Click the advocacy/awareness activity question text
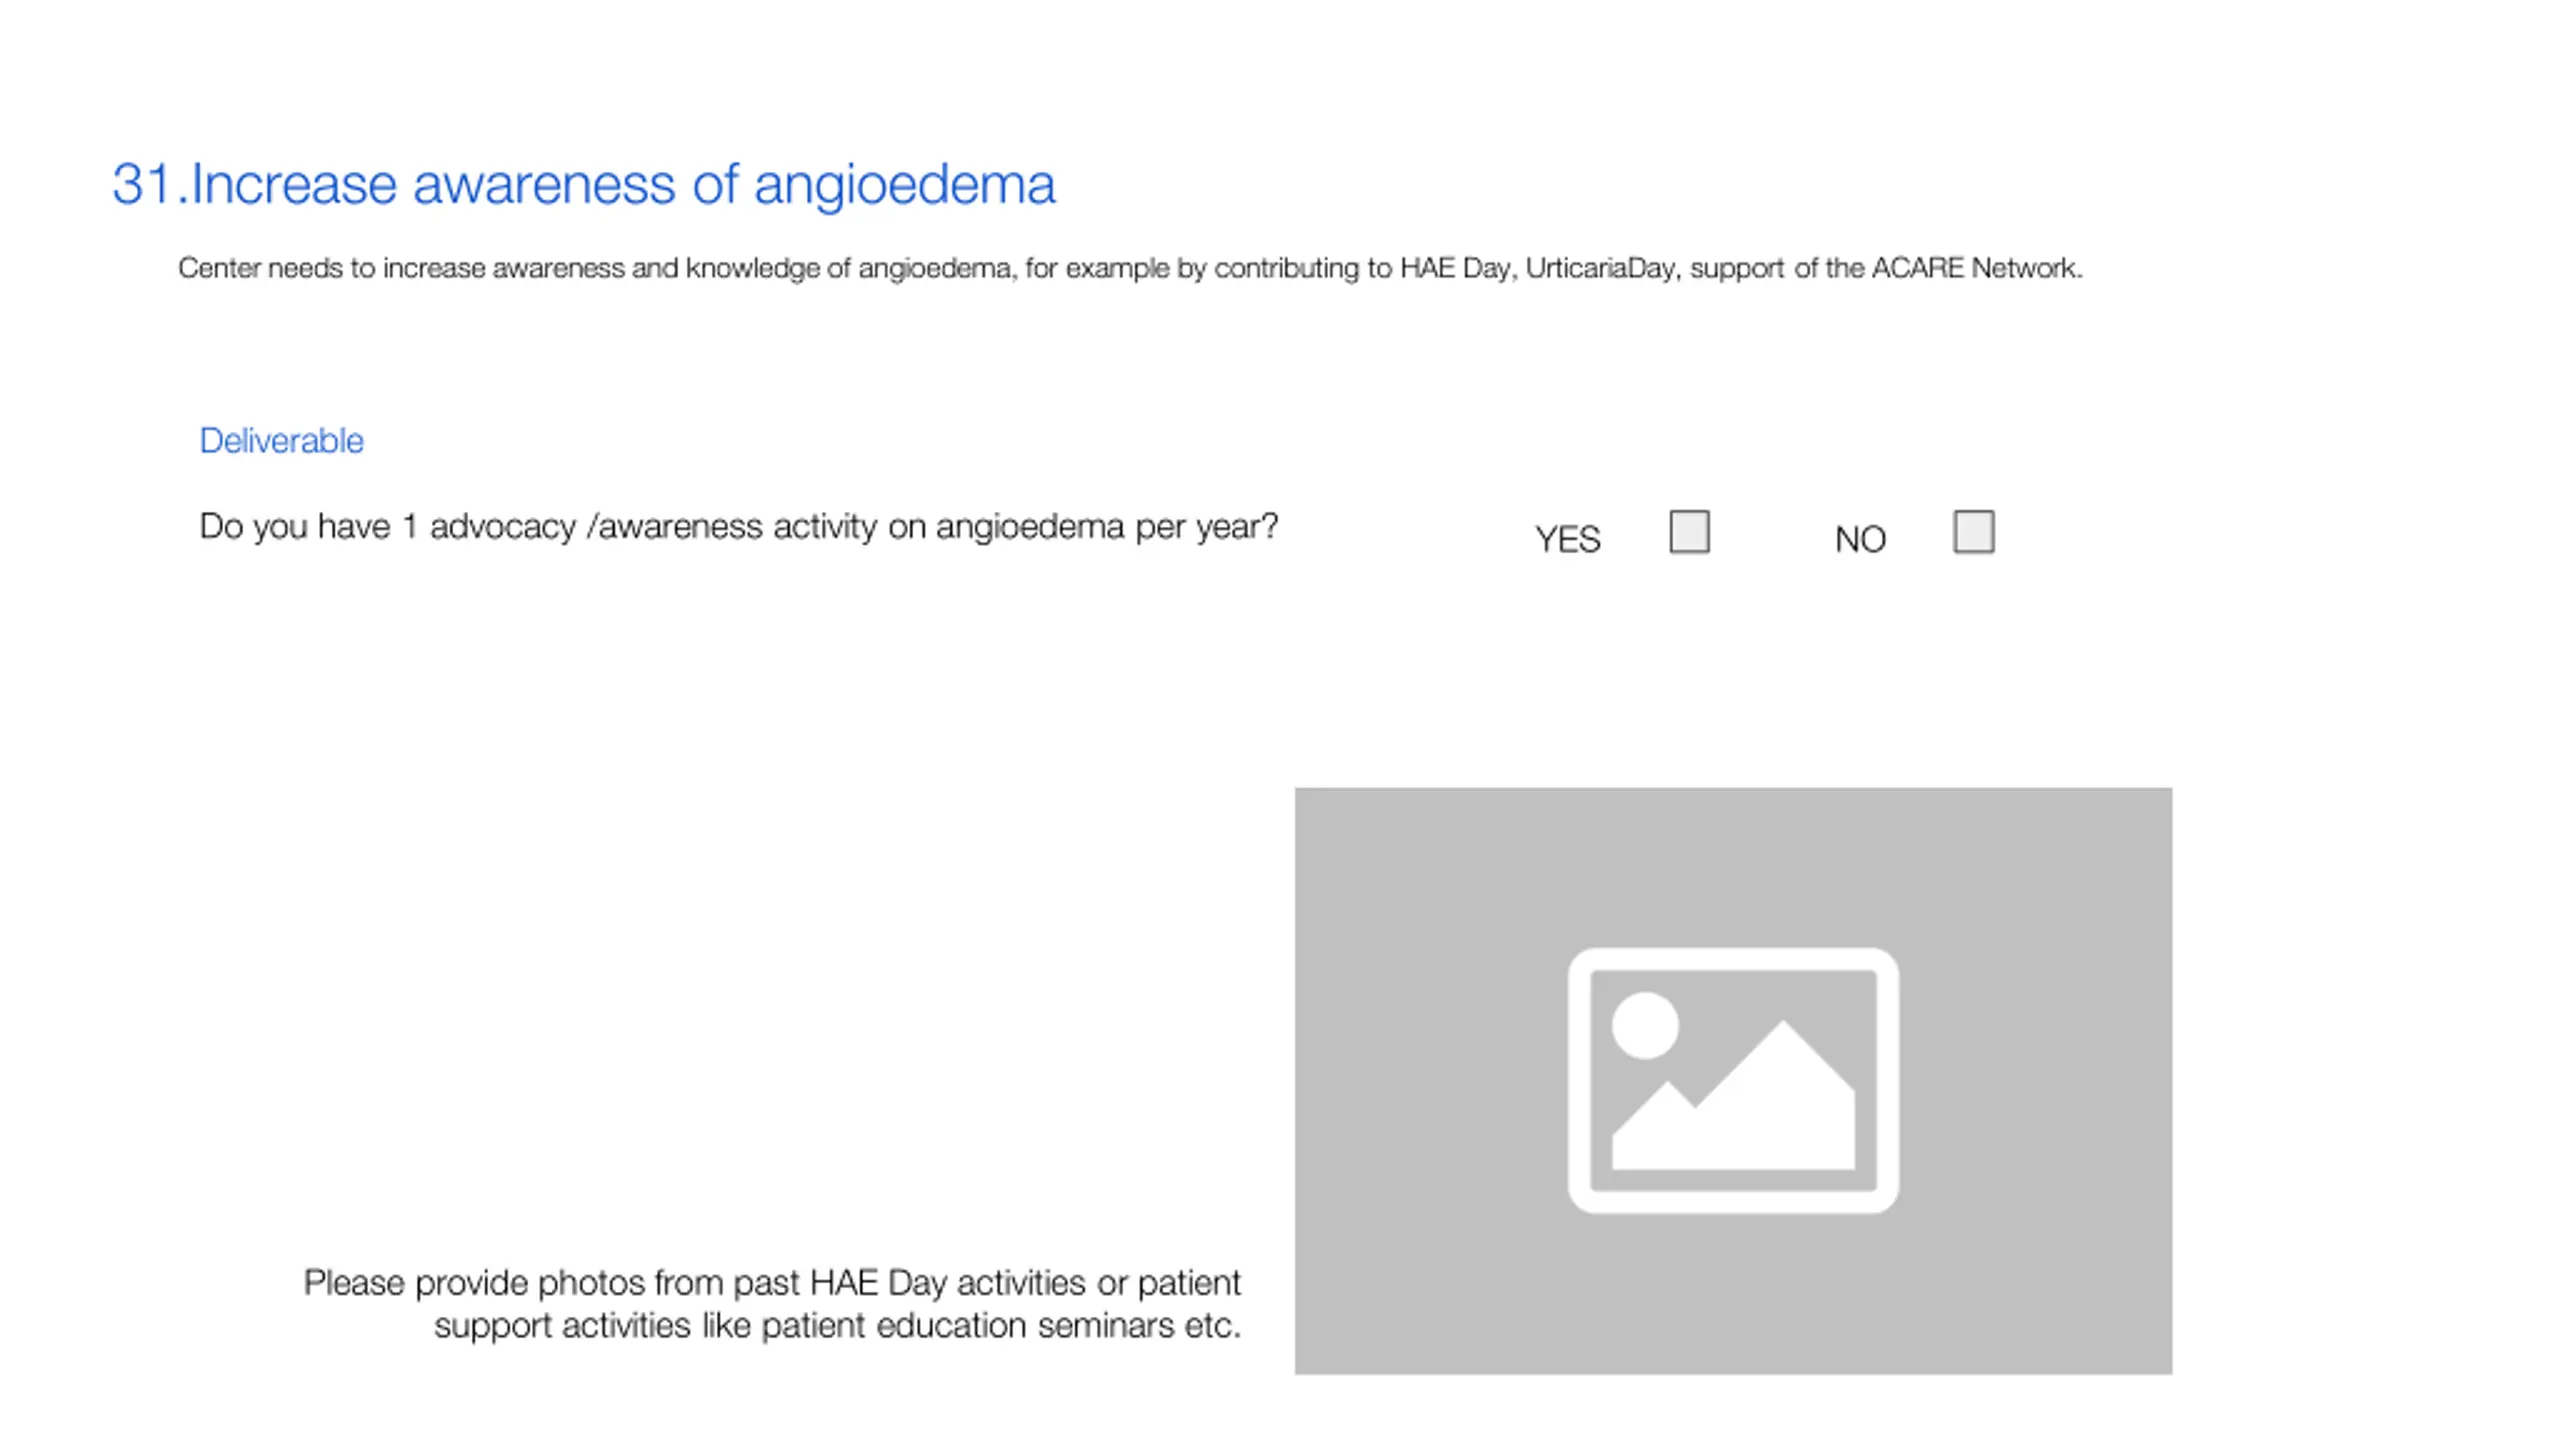Image resolution: width=2560 pixels, height=1440 pixels. point(738,527)
